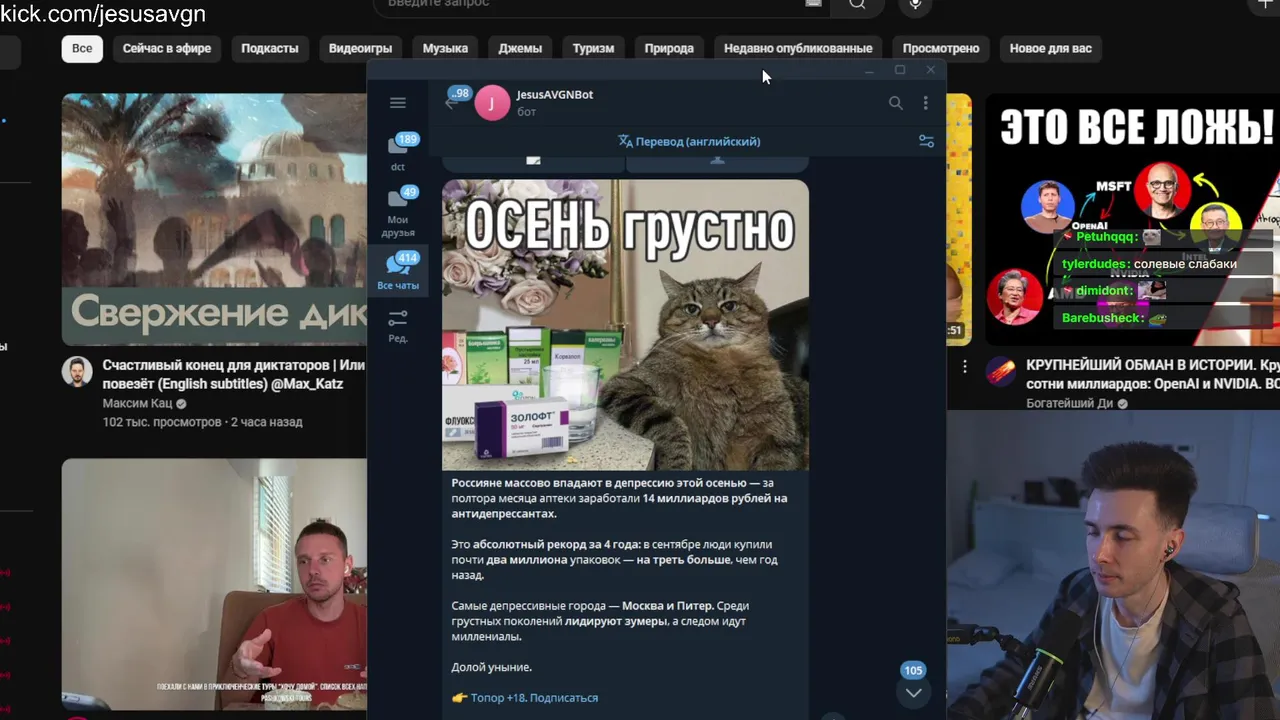
Task: Select the Подкасты filter chip
Action: 270,48
